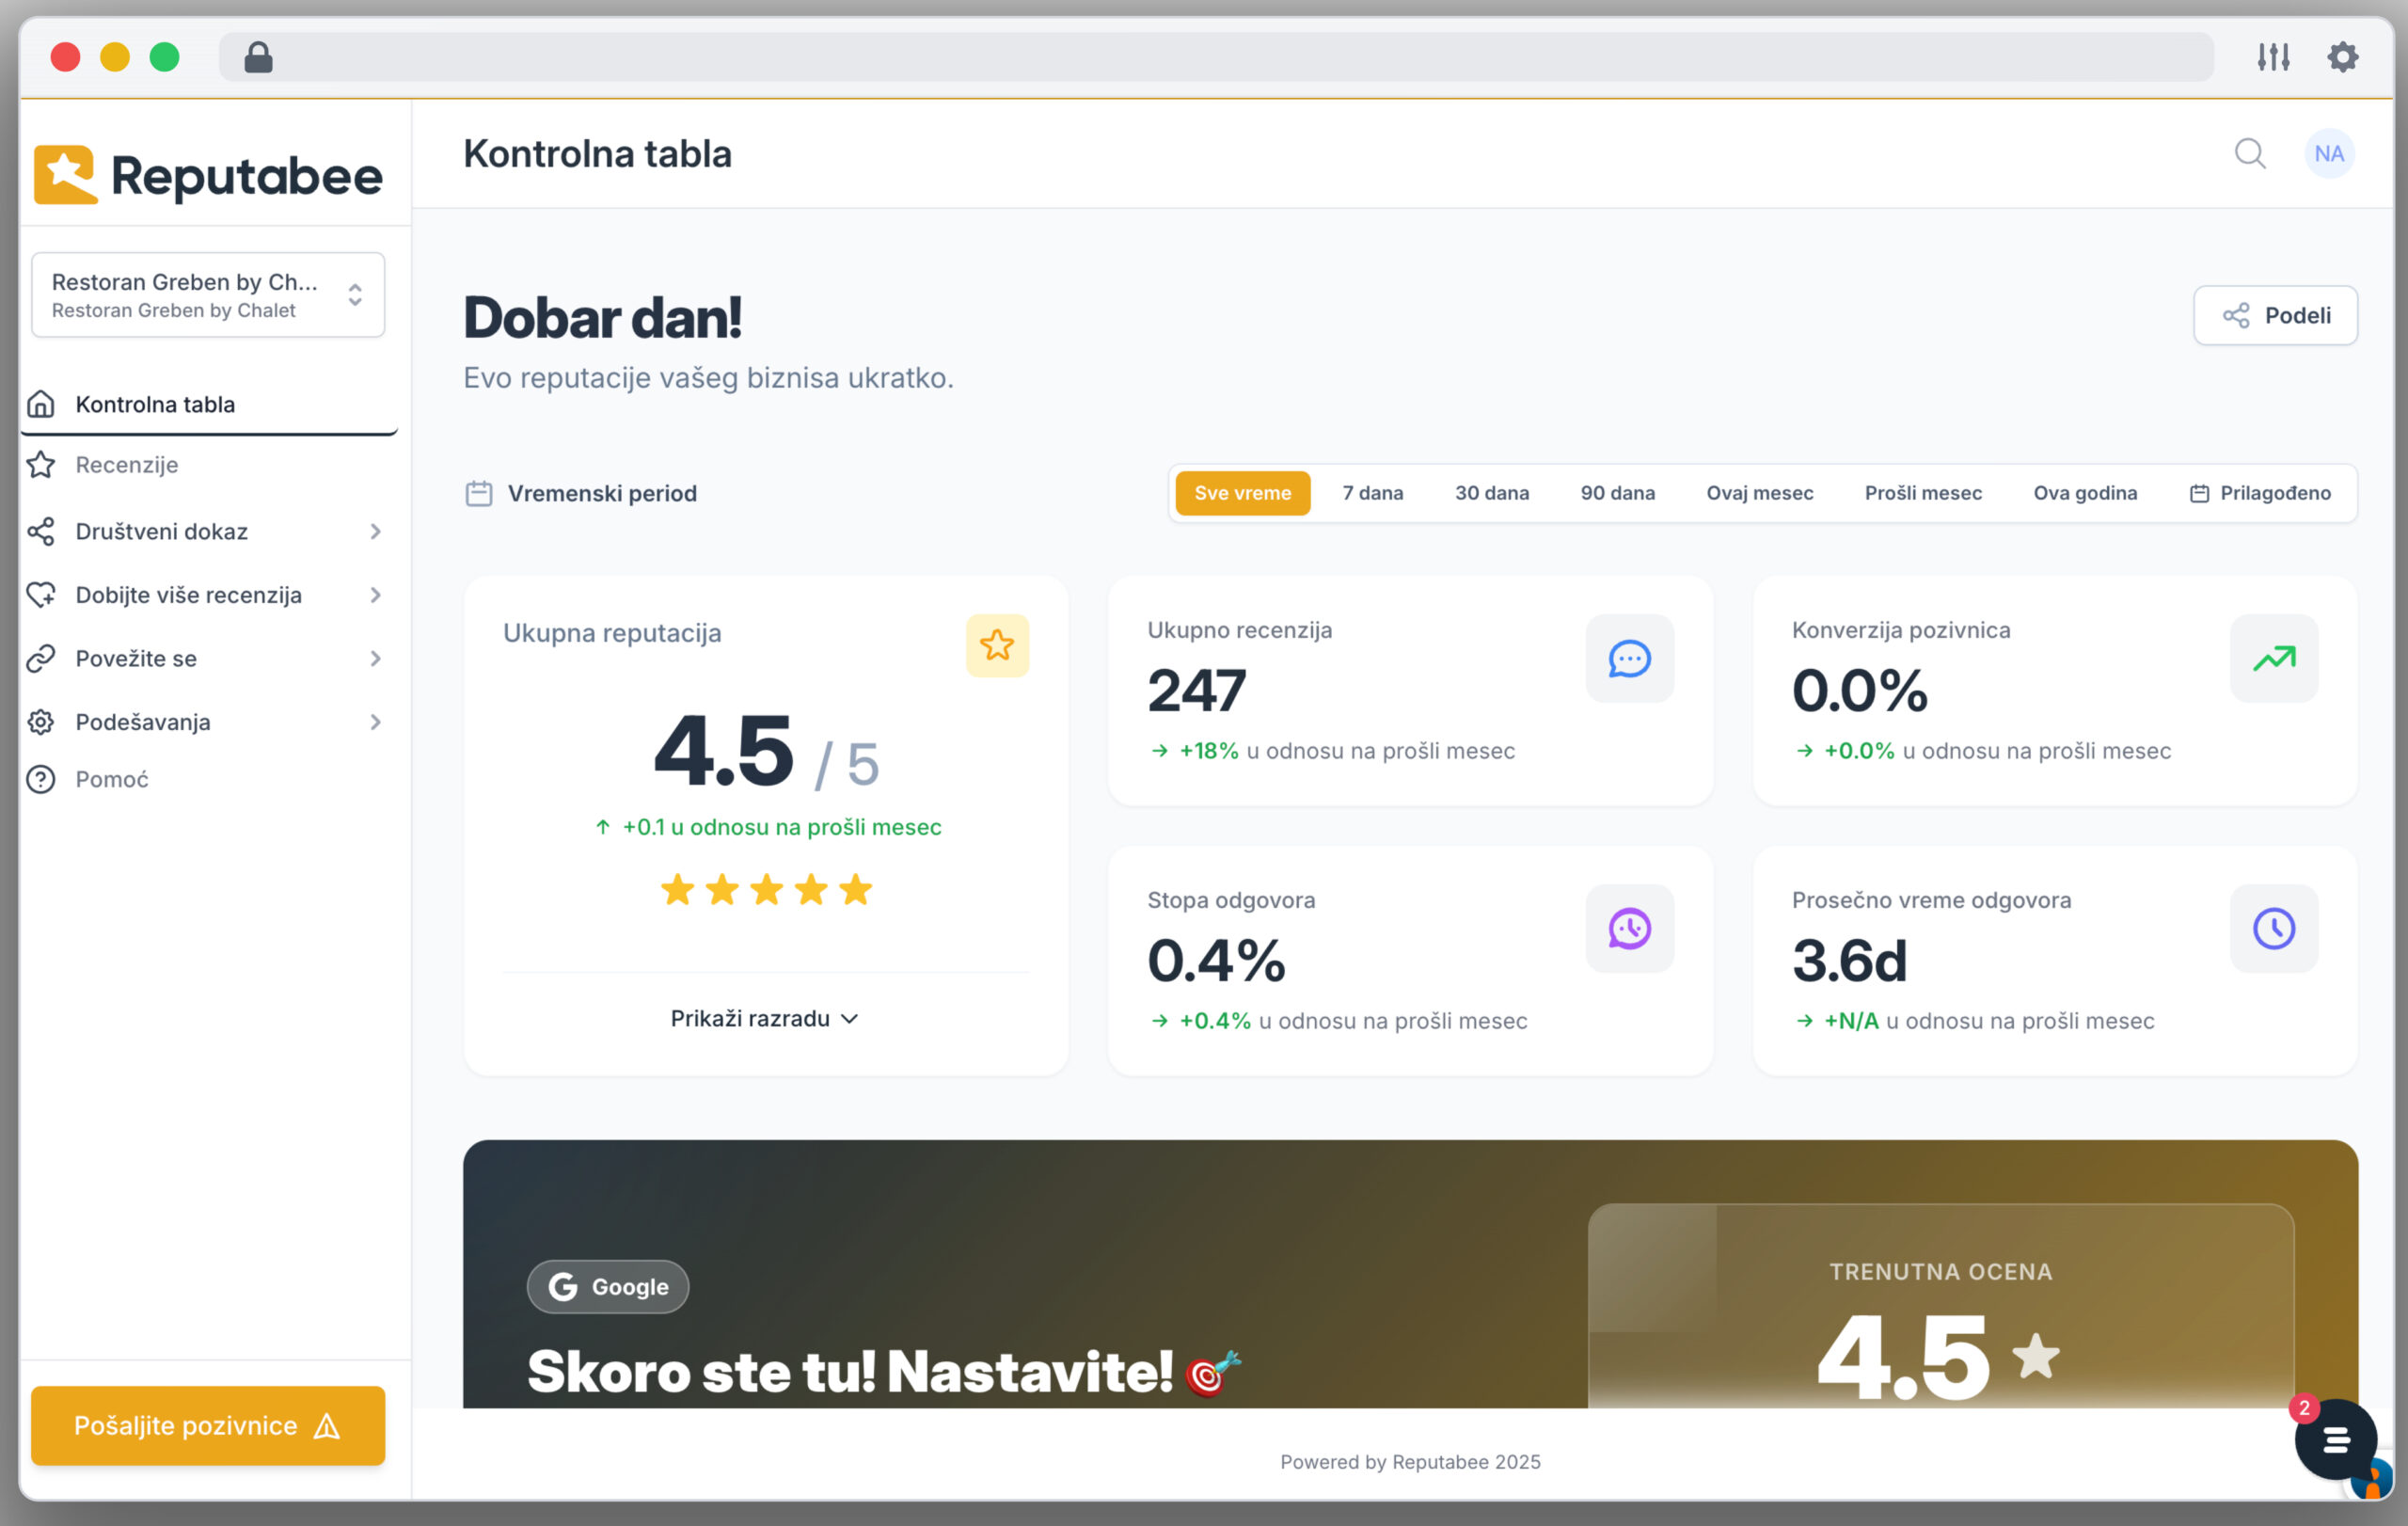Click the chat bubble icon on Ukupno recenzija
Viewport: 2408px width, 1526px height.
[1628, 658]
